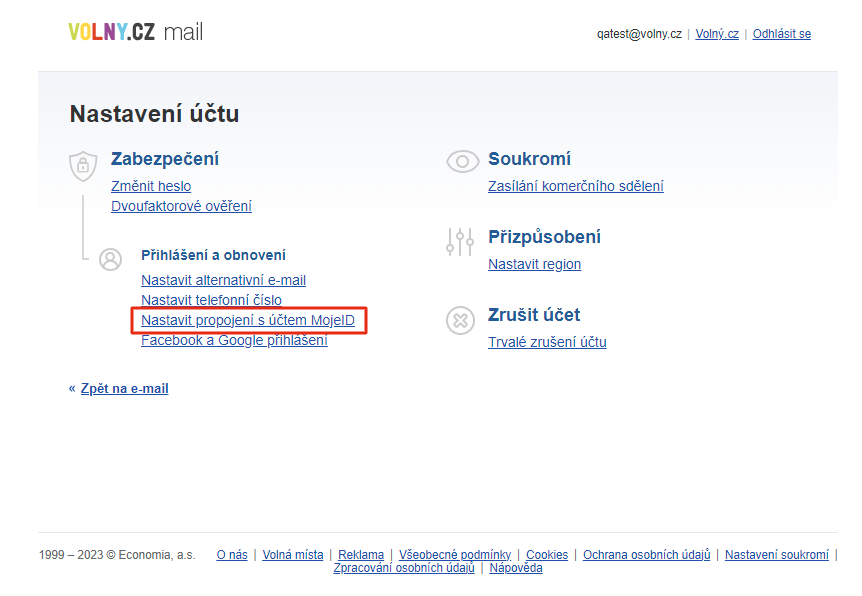Open Nastavení soukromí footer link
The image size is (862, 596).
point(777,555)
